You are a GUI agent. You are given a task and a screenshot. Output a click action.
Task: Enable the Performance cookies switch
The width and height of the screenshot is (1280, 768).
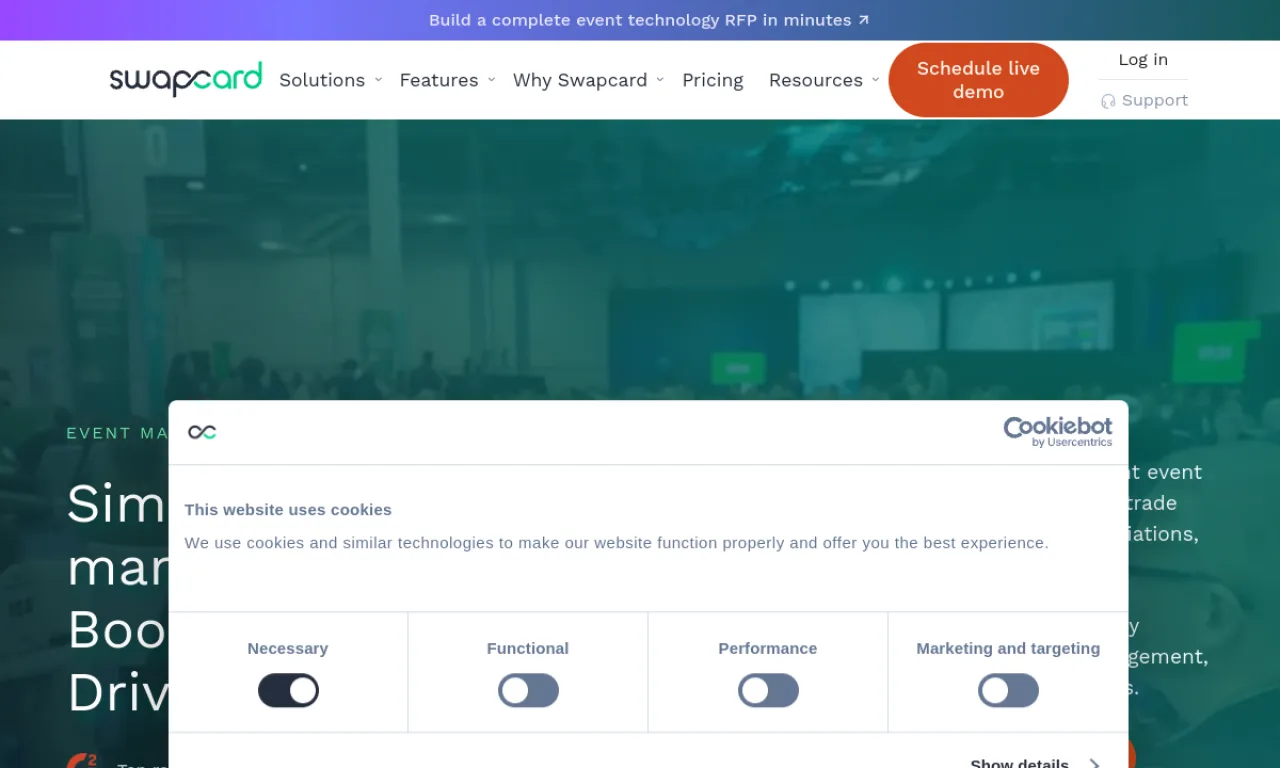pos(768,690)
